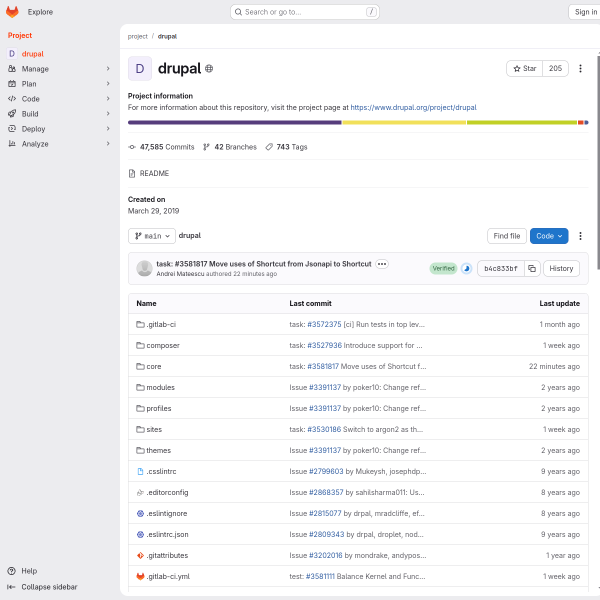Select Explore in the top bar
Screen dimensions: 600x600
[41, 12]
